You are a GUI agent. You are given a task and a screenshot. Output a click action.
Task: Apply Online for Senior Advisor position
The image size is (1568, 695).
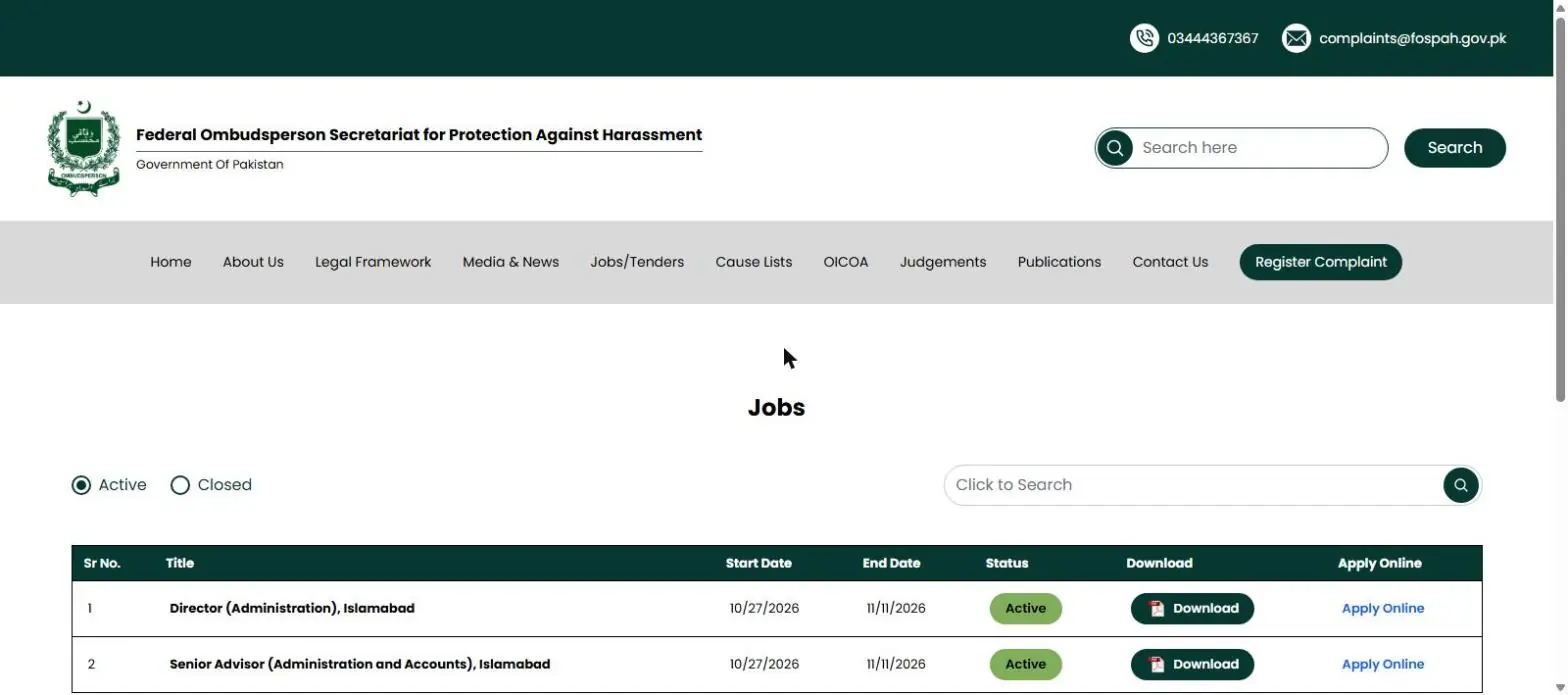coord(1383,665)
